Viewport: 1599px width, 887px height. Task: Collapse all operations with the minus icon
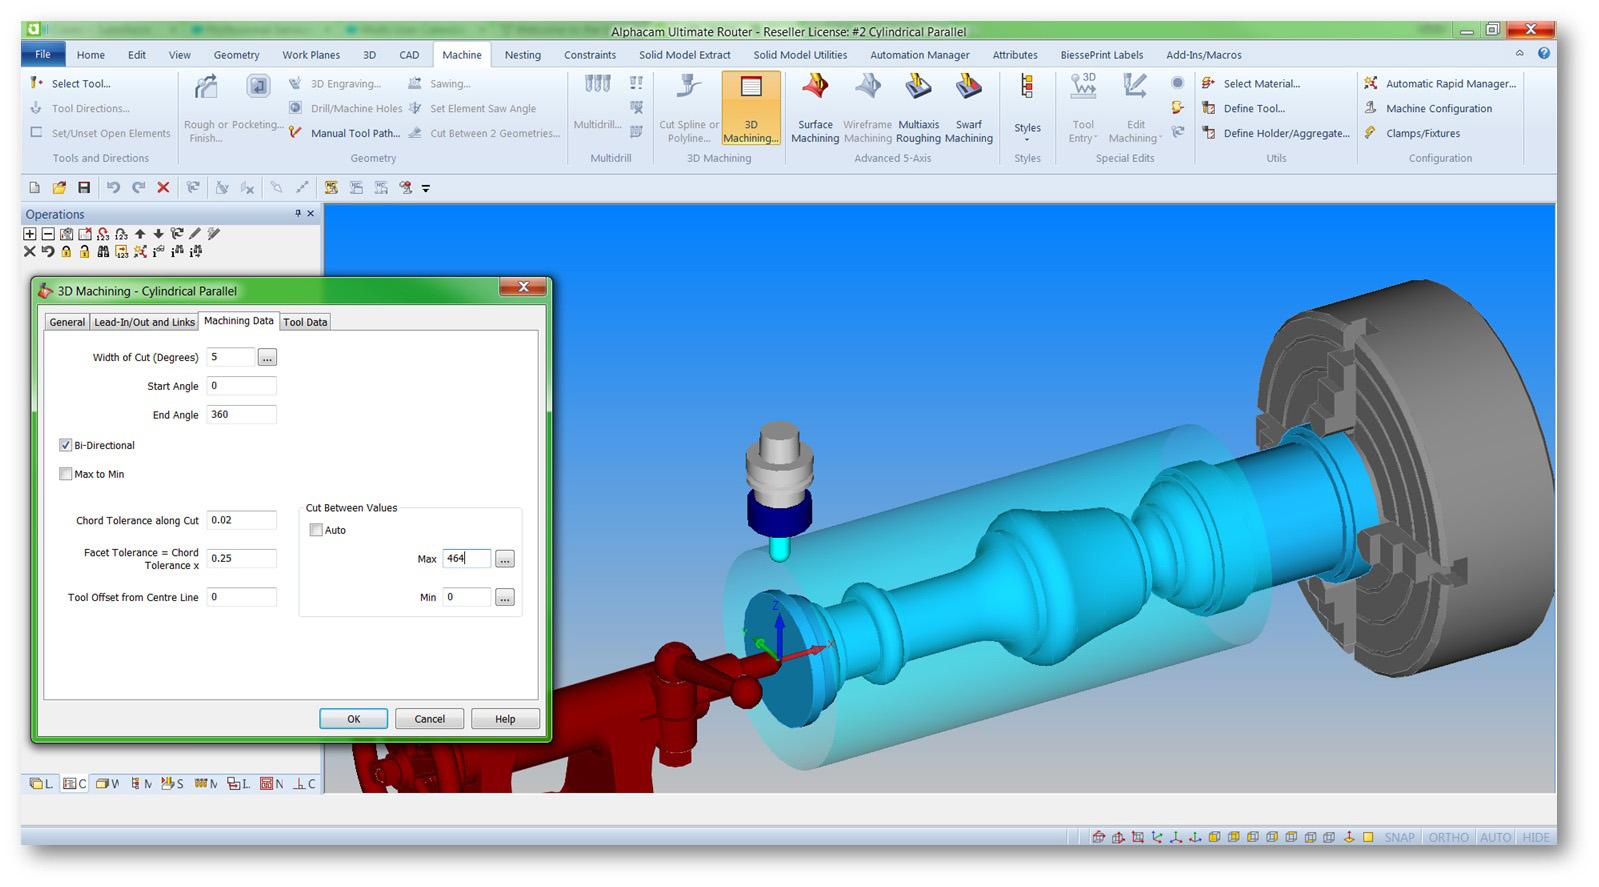click(48, 234)
